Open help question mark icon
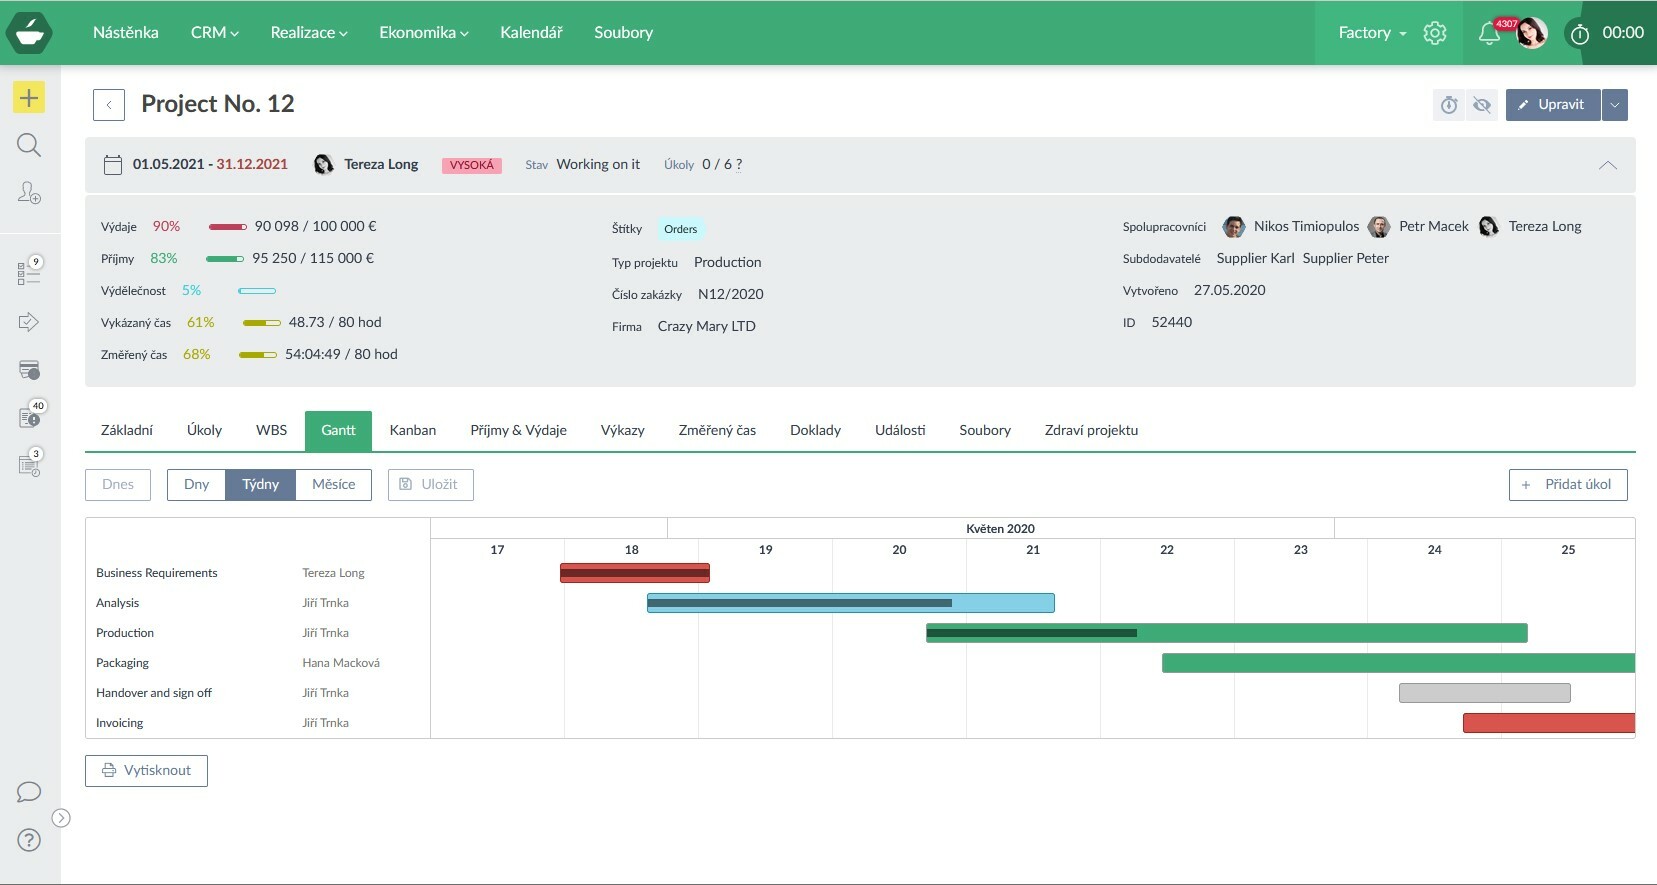 (29, 840)
